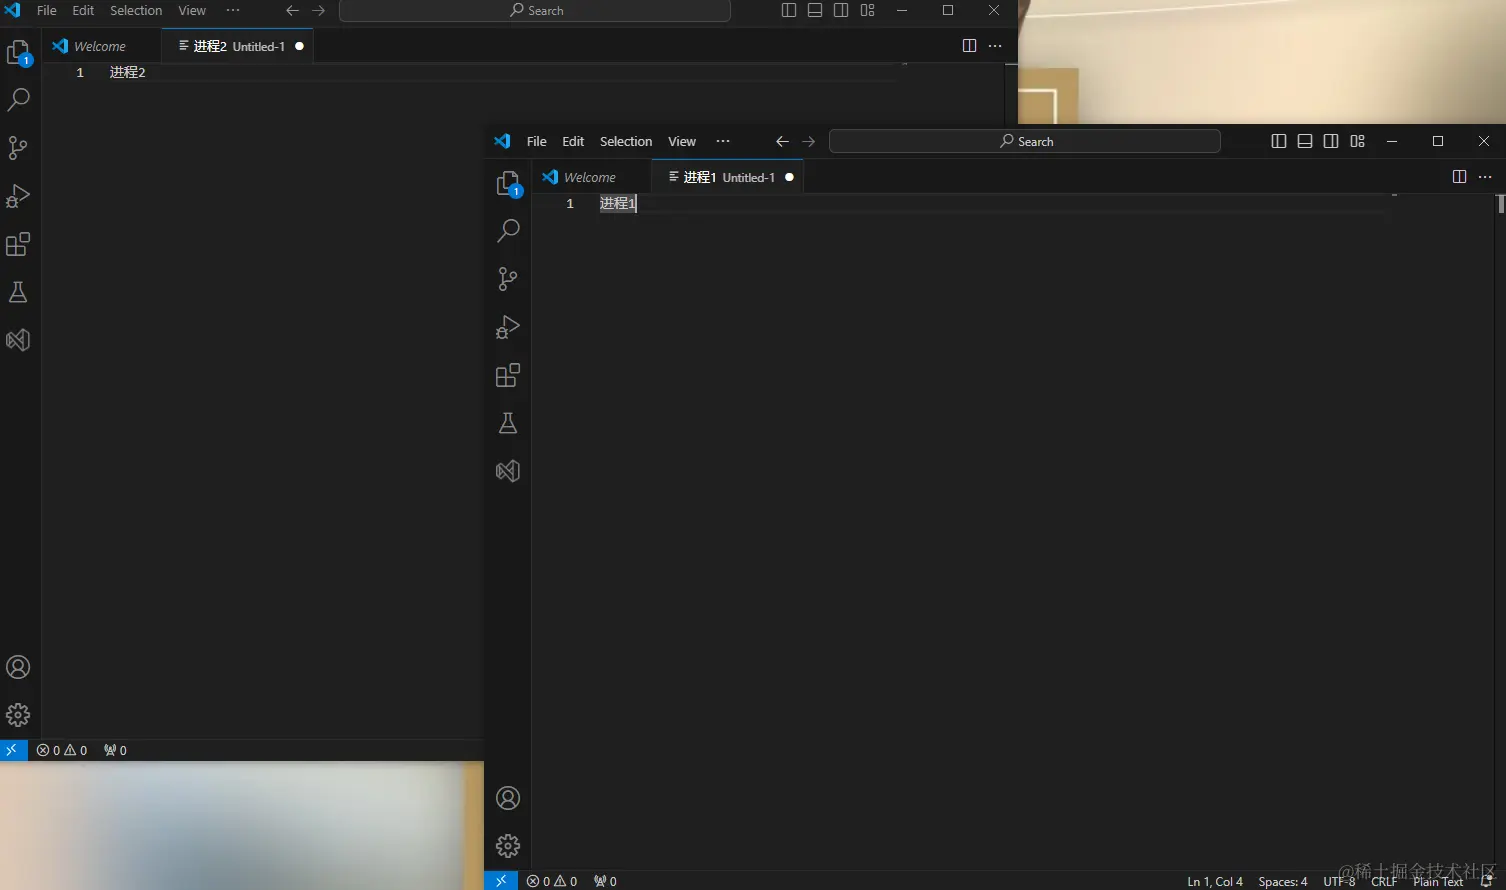Open Customize Layout in the back window
Viewport: 1506px width, 890px height.
coord(867,10)
